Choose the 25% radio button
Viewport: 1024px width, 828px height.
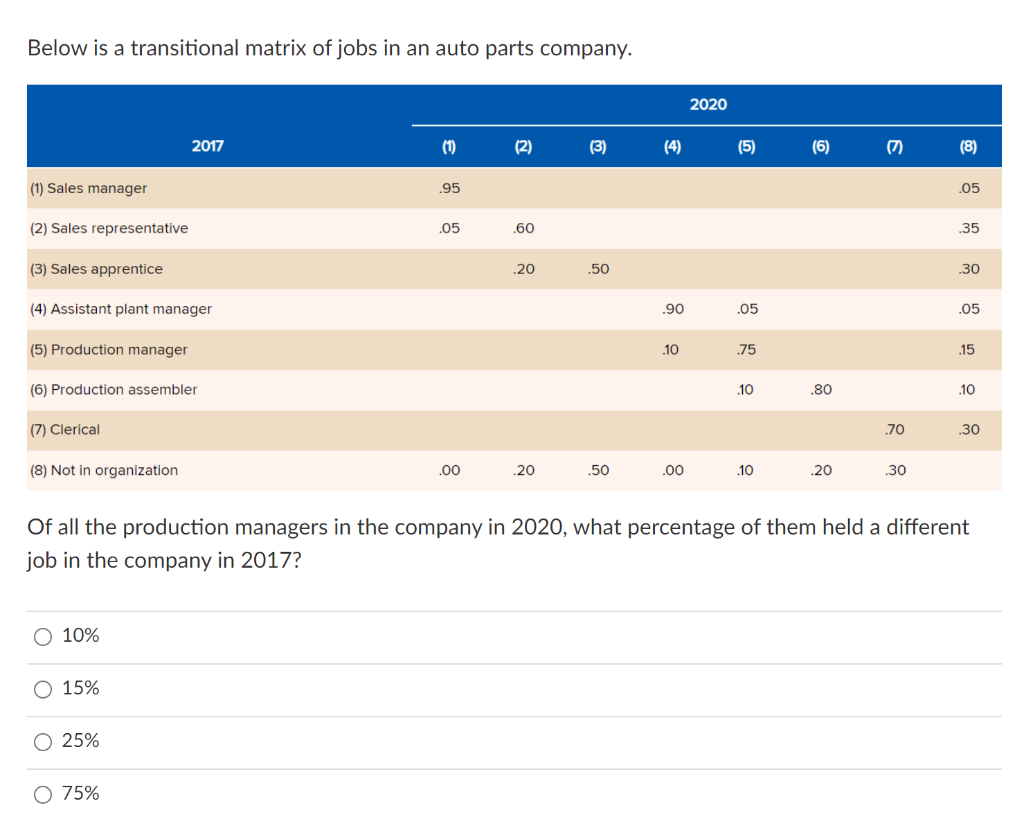pos(43,742)
